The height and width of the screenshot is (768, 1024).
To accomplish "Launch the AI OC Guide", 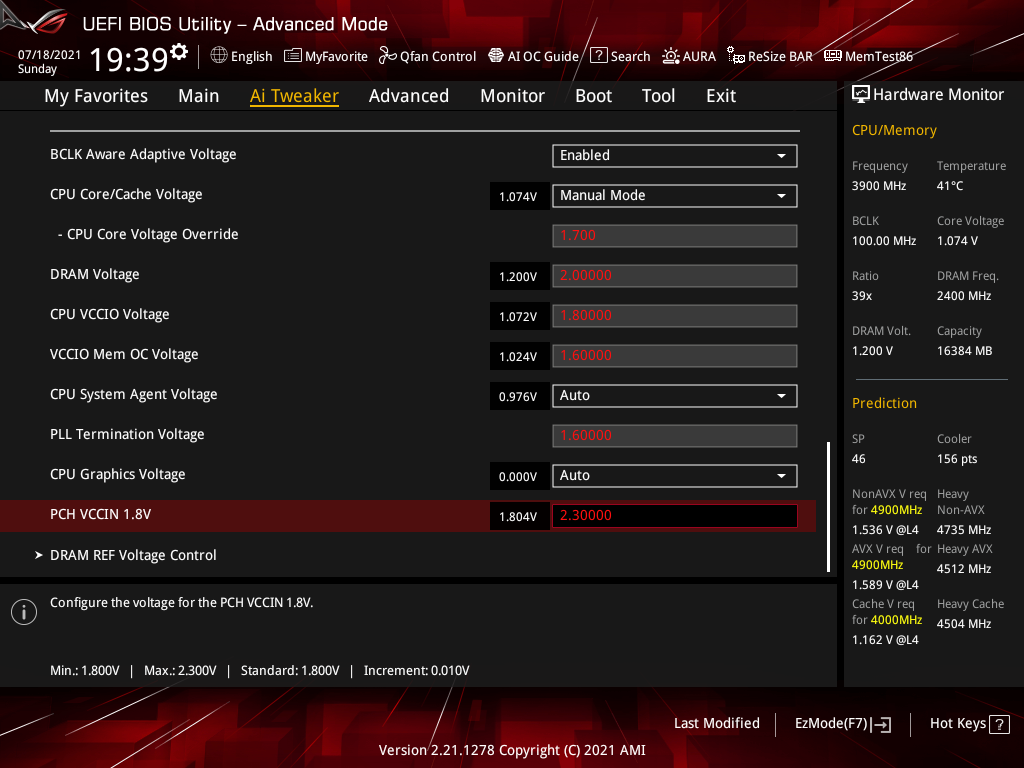I will click(533, 56).
